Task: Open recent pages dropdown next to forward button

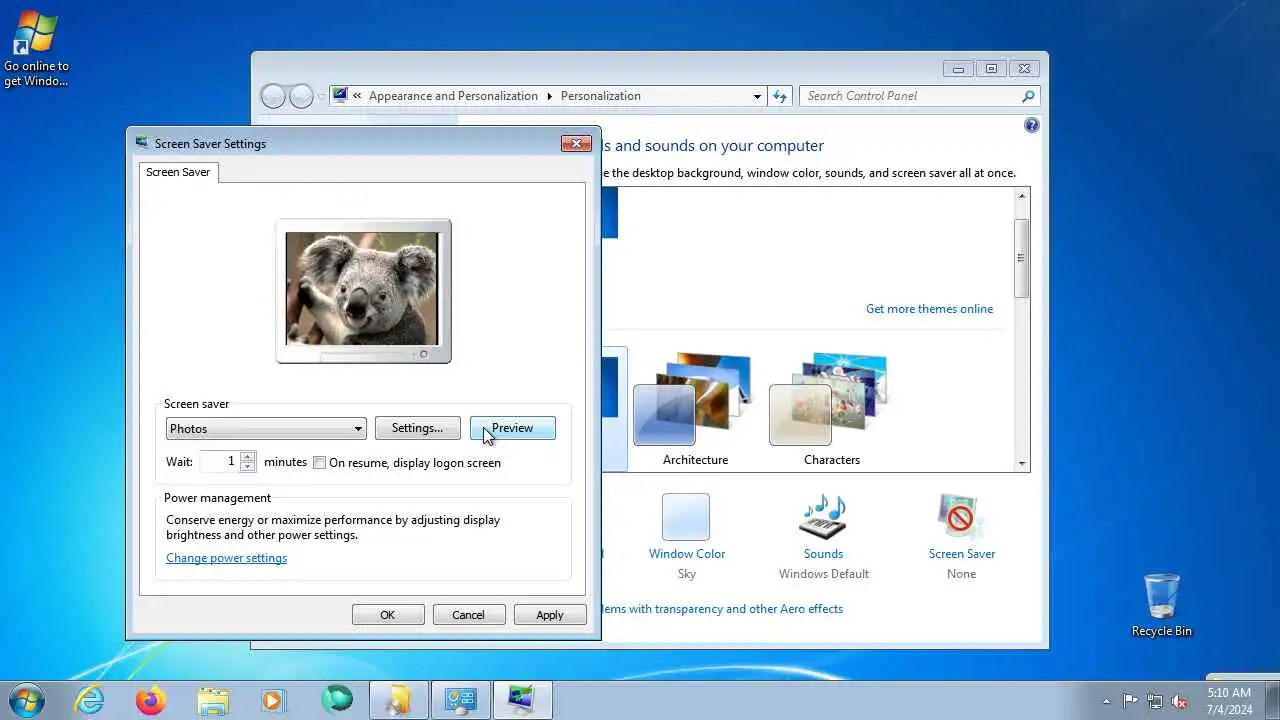Action: (321, 97)
